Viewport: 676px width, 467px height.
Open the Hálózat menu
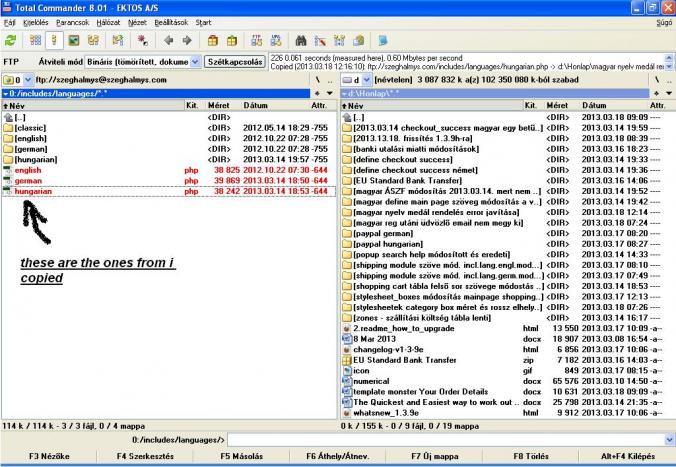[108, 22]
